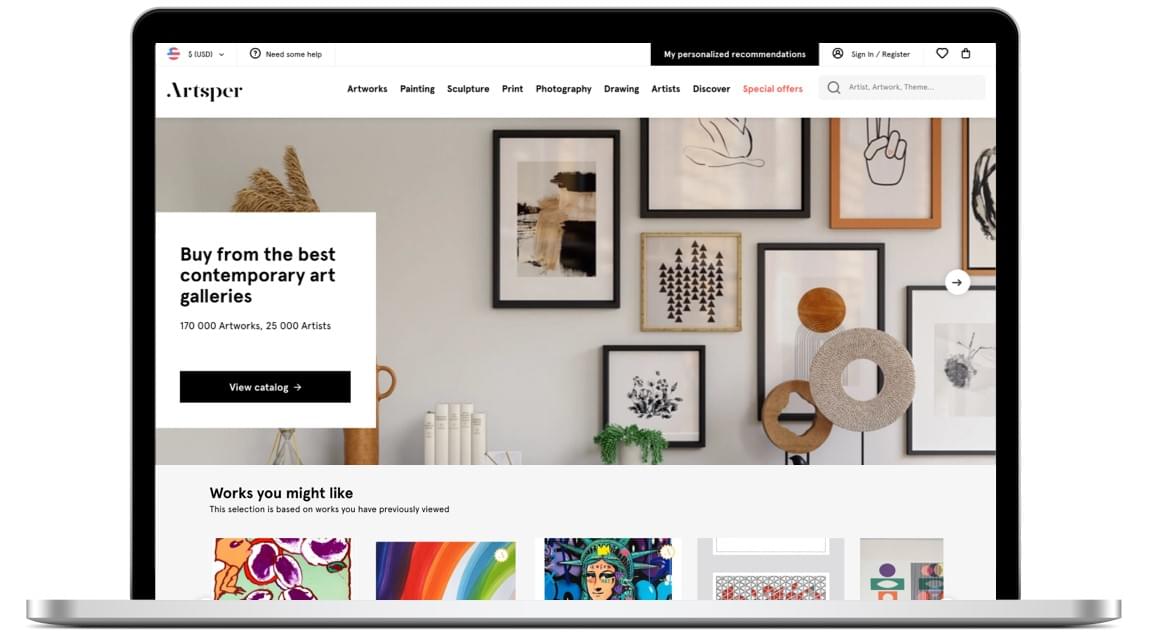
Task: Click the help question mark icon
Action: 255,54
